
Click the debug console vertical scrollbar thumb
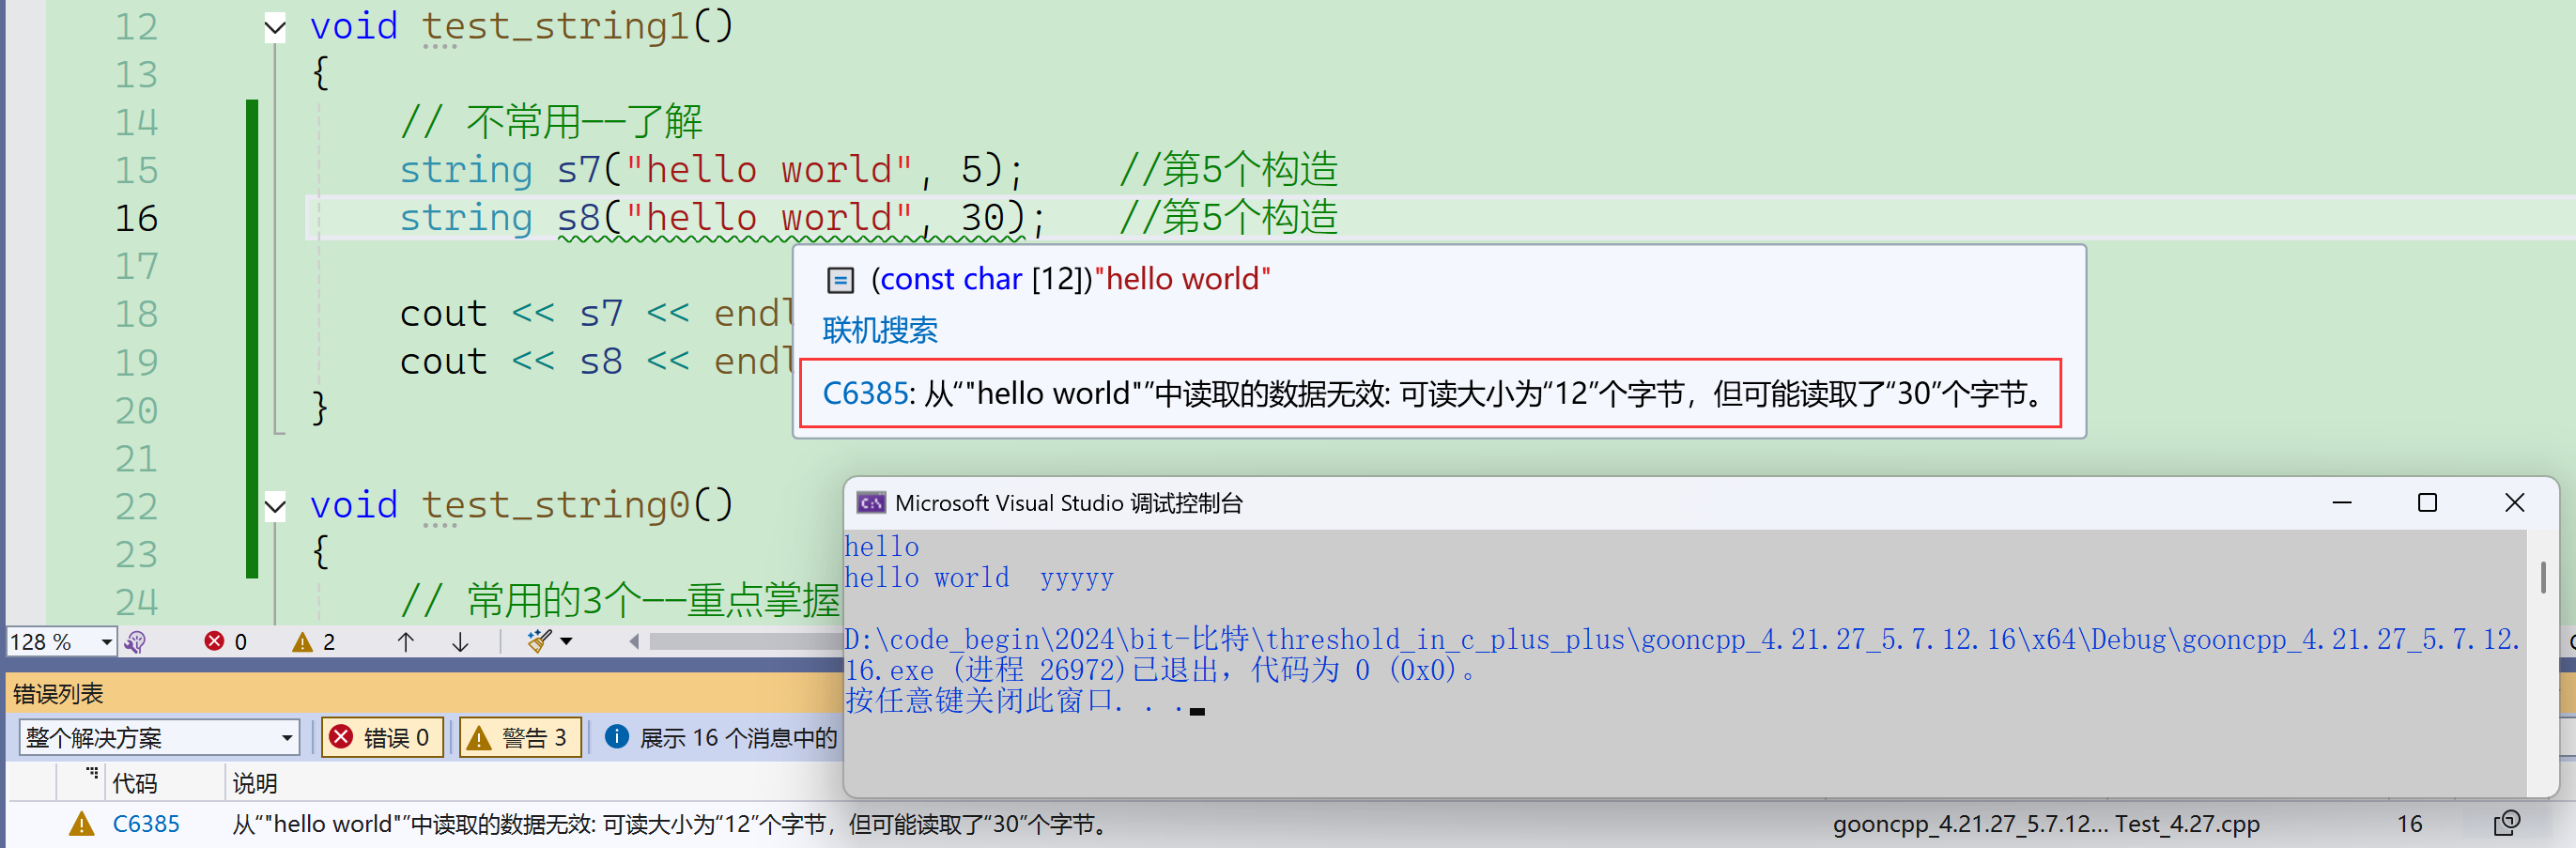click(2543, 577)
